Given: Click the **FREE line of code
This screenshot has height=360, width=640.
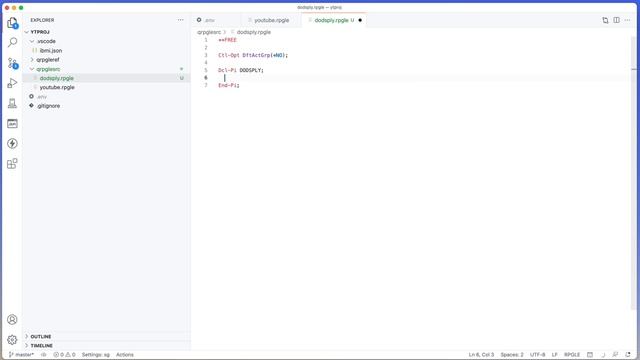Looking at the screenshot, I should [x=227, y=40].
